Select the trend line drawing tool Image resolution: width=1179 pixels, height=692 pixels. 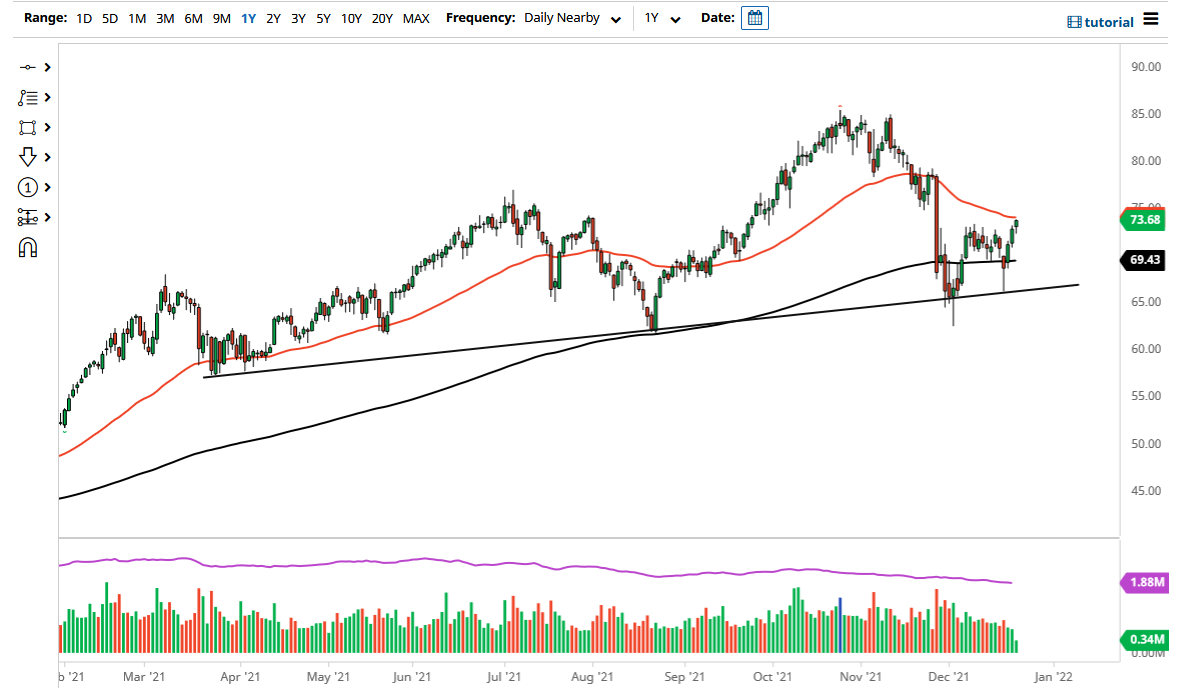click(29, 67)
